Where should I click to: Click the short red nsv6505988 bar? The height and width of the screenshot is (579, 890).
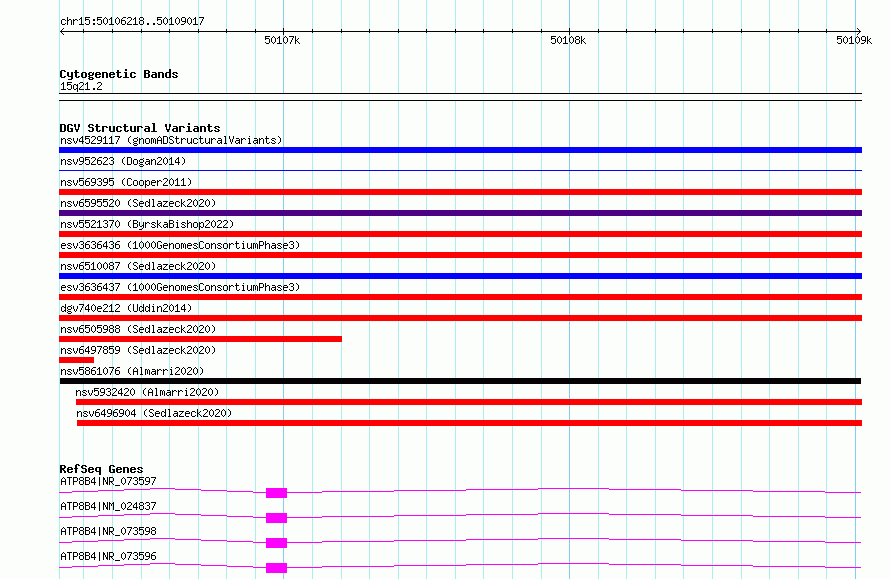200,339
